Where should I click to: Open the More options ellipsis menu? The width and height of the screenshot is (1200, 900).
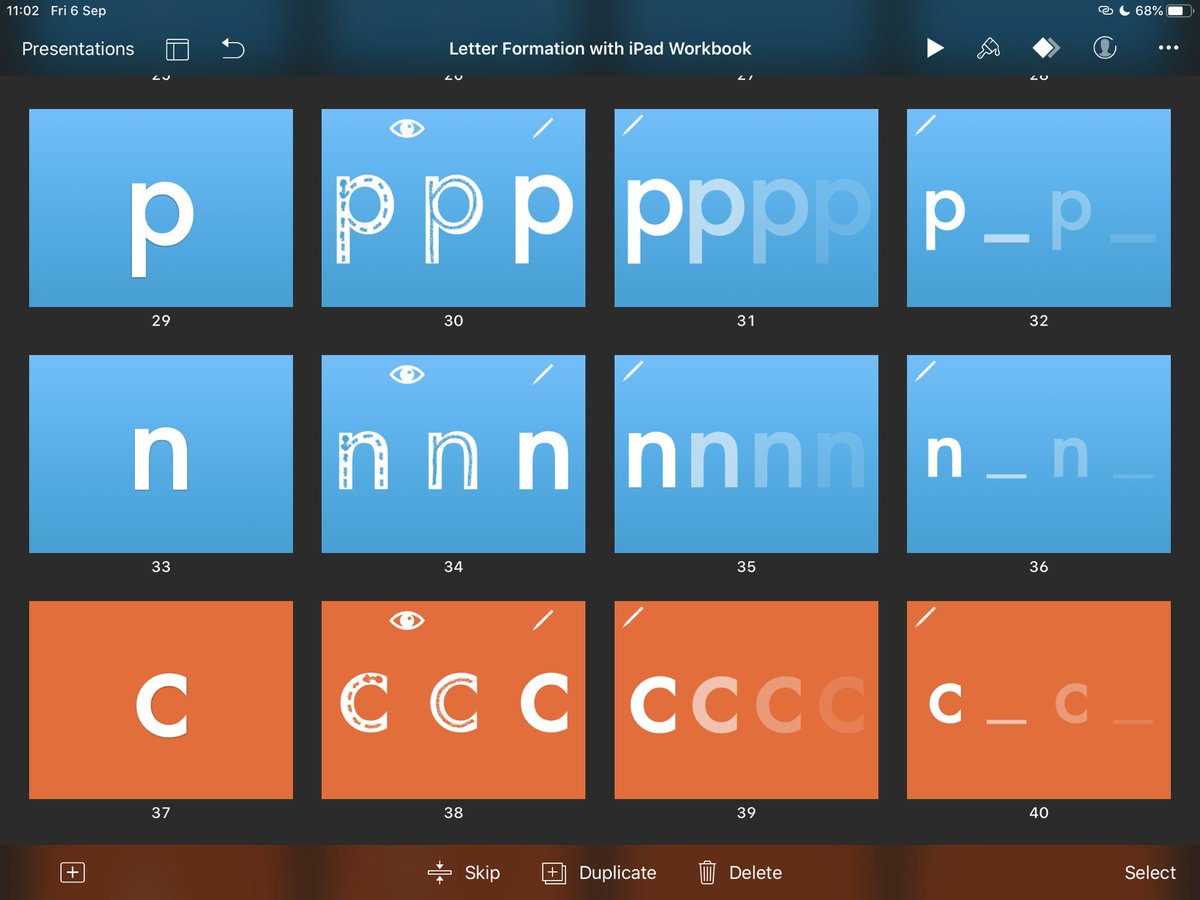[x=1168, y=48]
